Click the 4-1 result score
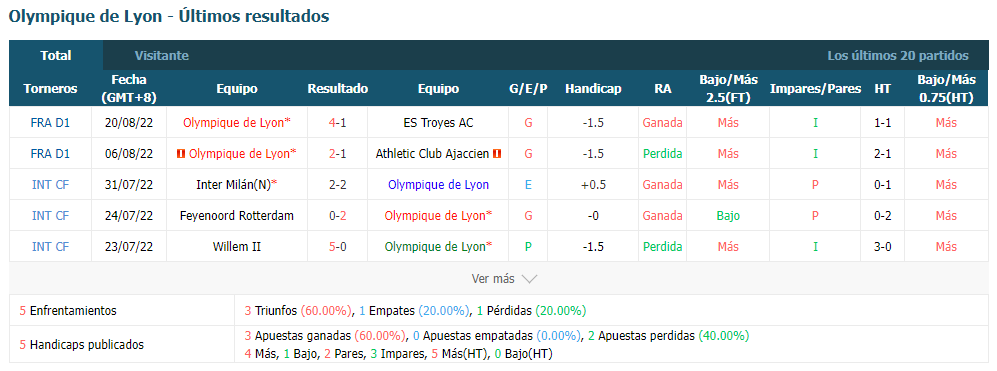Viewport: 997px width, 371px height. click(338, 122)
